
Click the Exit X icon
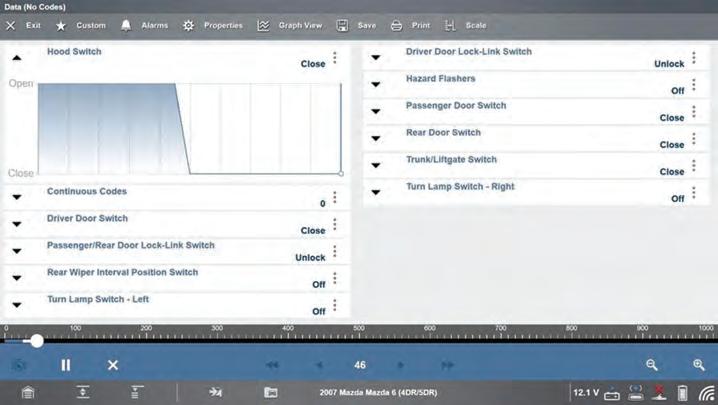pyautogui.click(x=11, y=26)
